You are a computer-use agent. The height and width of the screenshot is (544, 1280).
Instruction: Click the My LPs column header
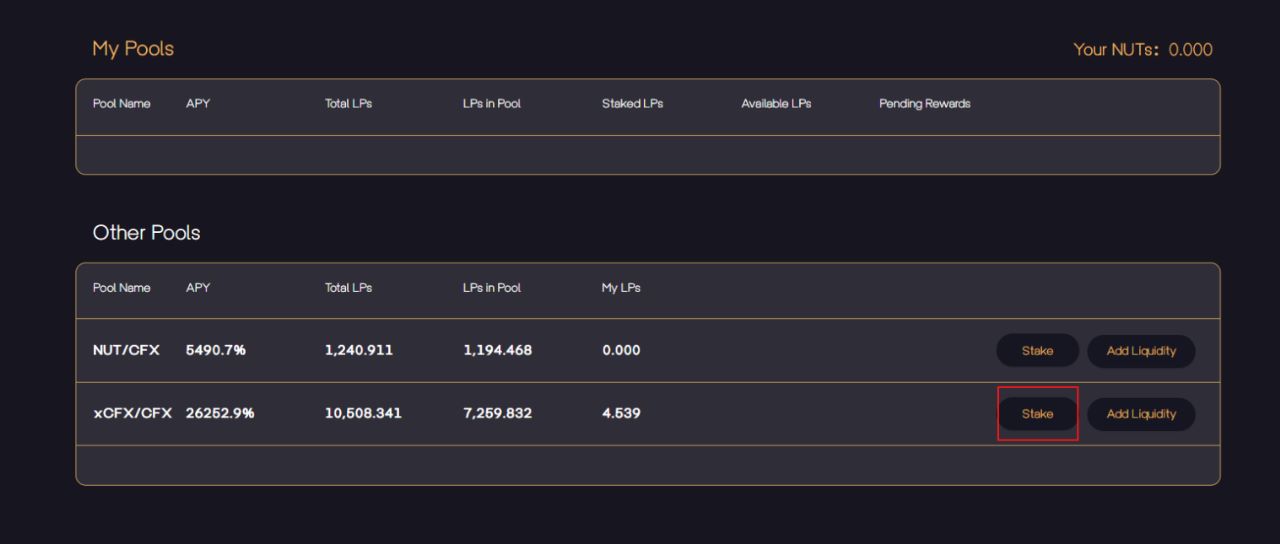pyautogui.click(x=621, y=288)
